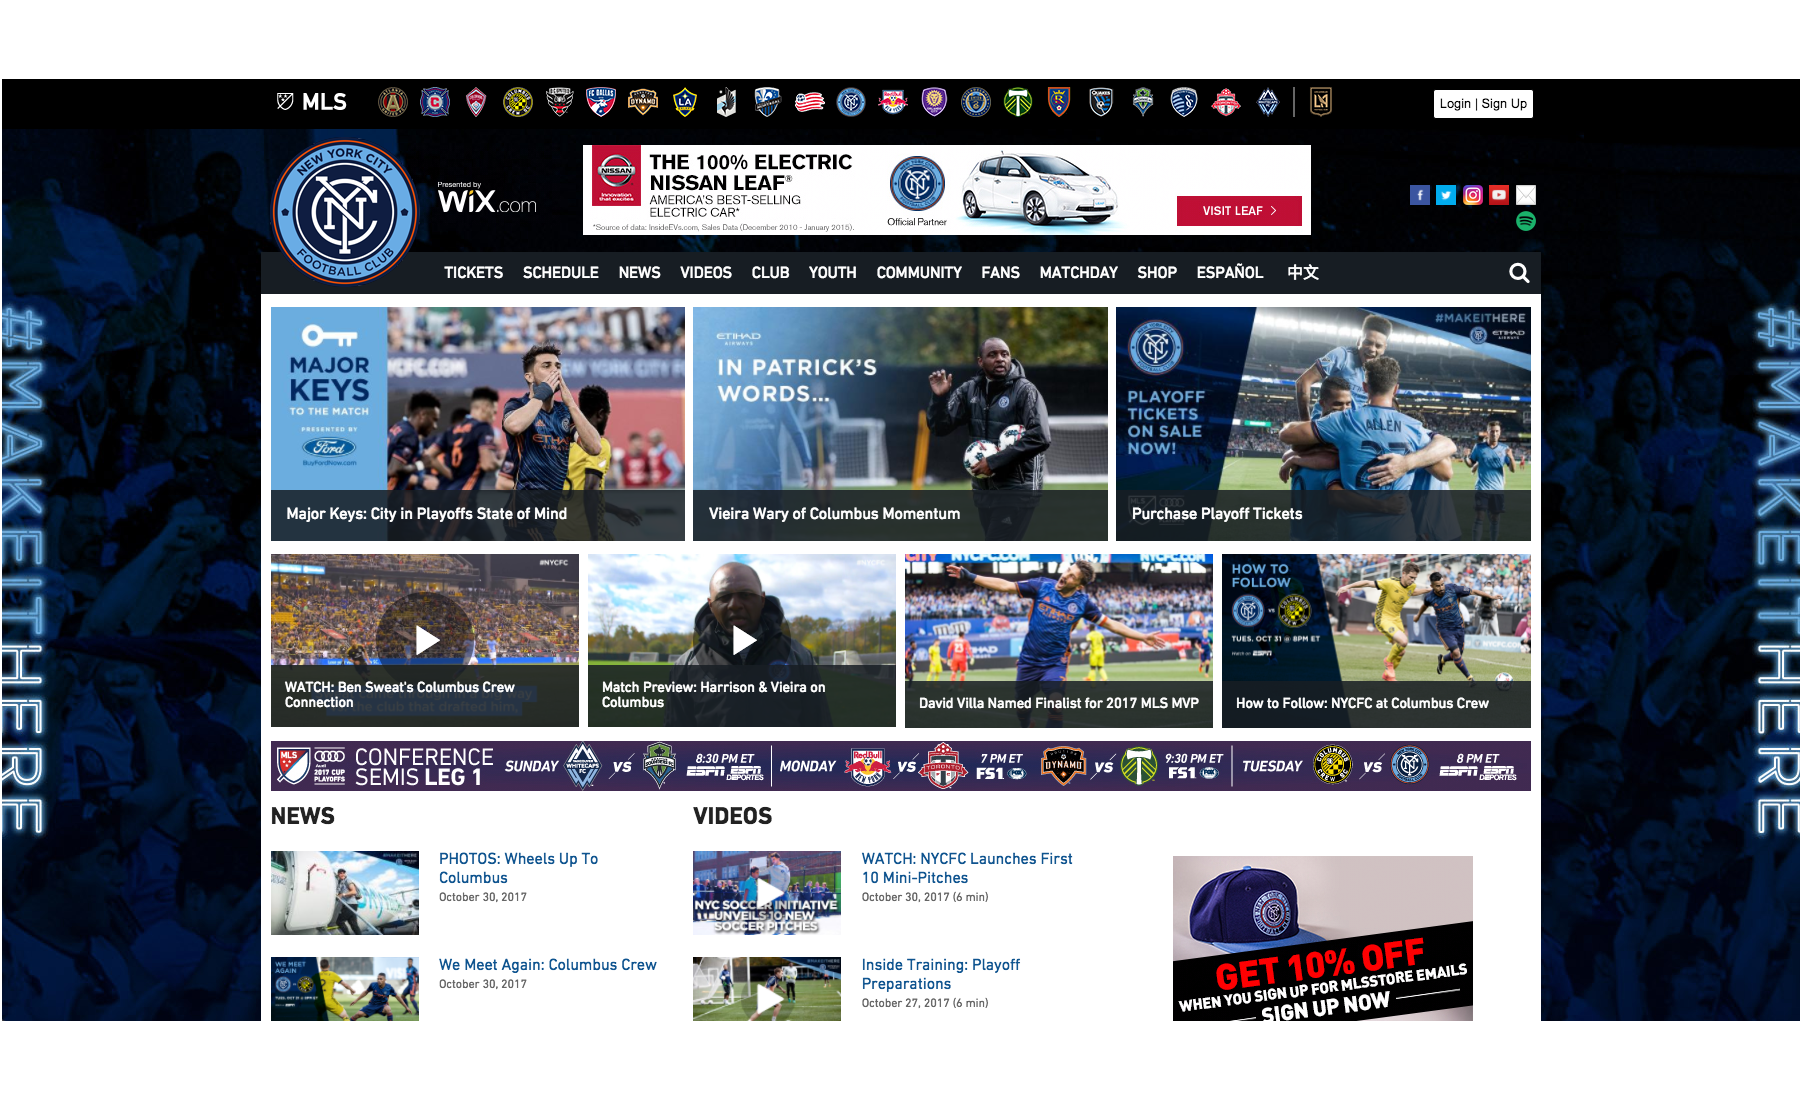Click the Login link
Image resolution: width=1800 pixels, height=1100 pixels.
pos(1455,104)
